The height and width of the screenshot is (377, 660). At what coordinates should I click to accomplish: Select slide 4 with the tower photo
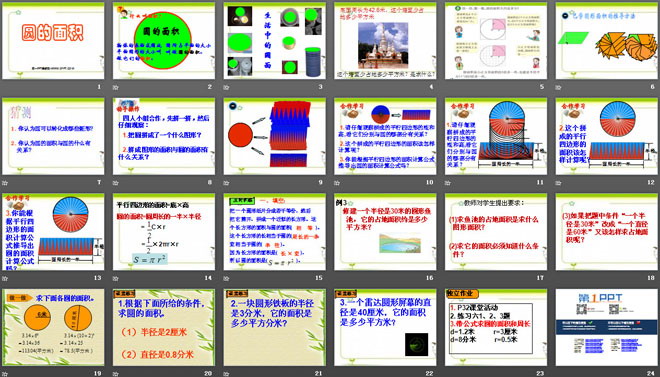coord(385,40)
